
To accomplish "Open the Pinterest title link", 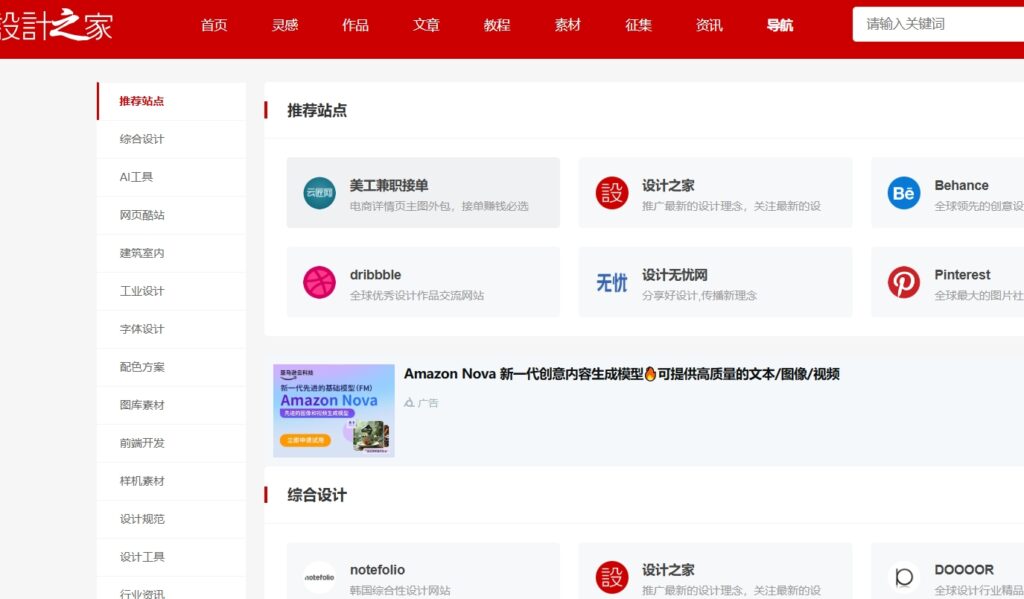I will tap(962, 275).
